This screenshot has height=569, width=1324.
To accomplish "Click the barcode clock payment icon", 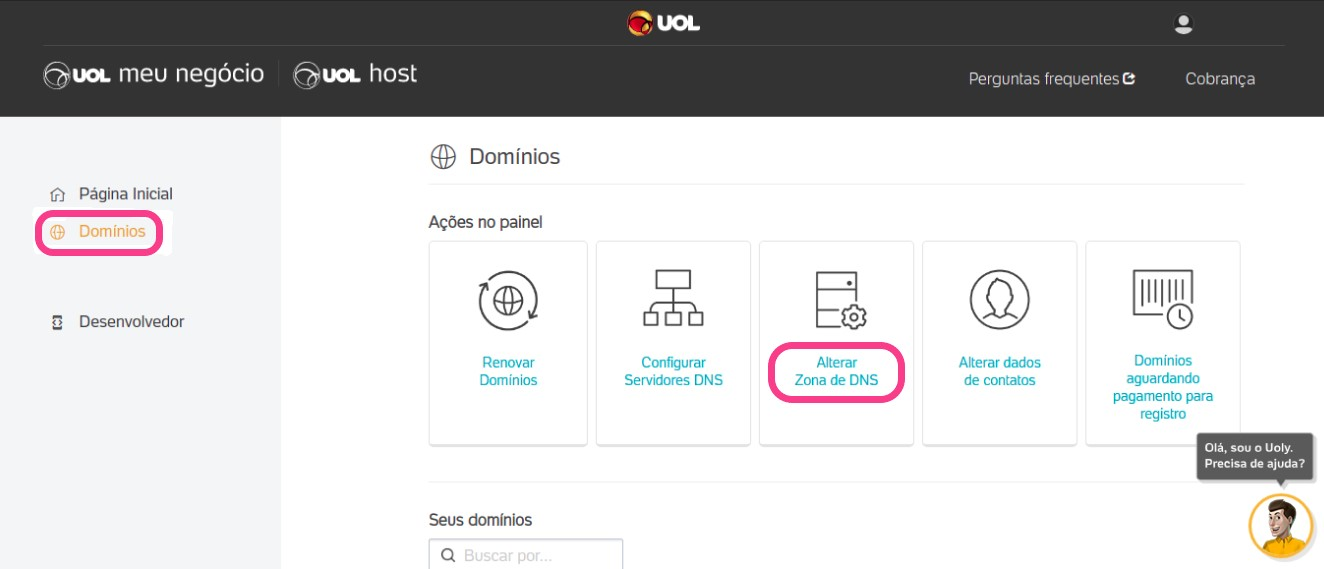I will click(1162, 299).
